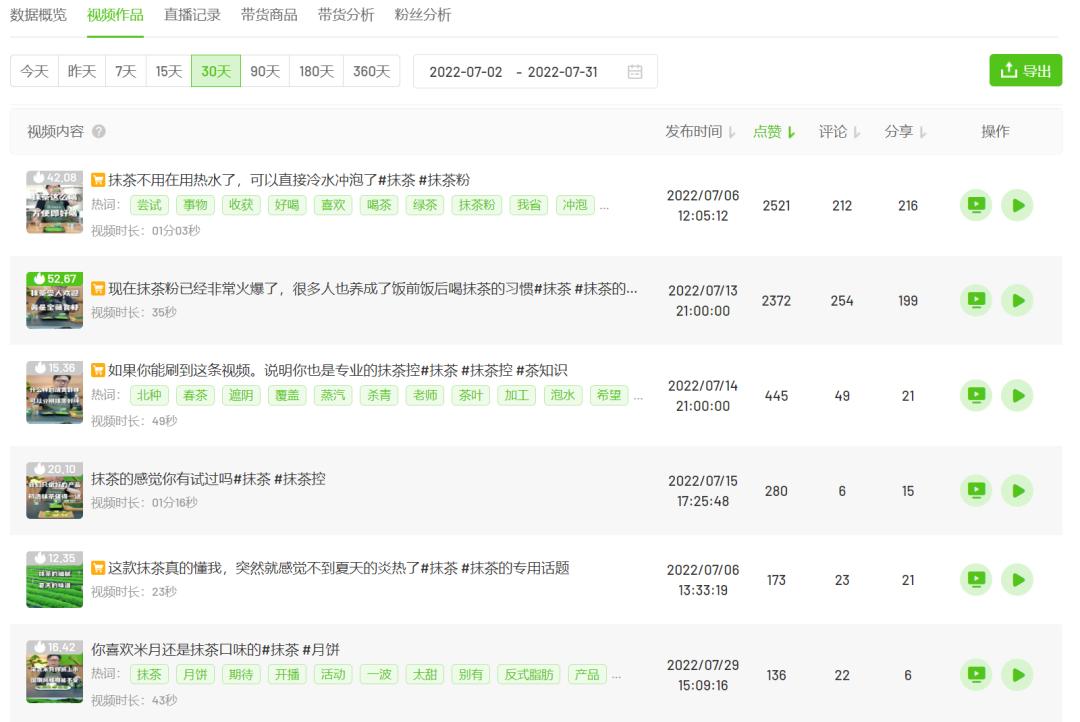Viewport: 1080px width, 722px height.
Task: Expand hidden hot words after 产品 tag
Action: (x=616, y=674)
